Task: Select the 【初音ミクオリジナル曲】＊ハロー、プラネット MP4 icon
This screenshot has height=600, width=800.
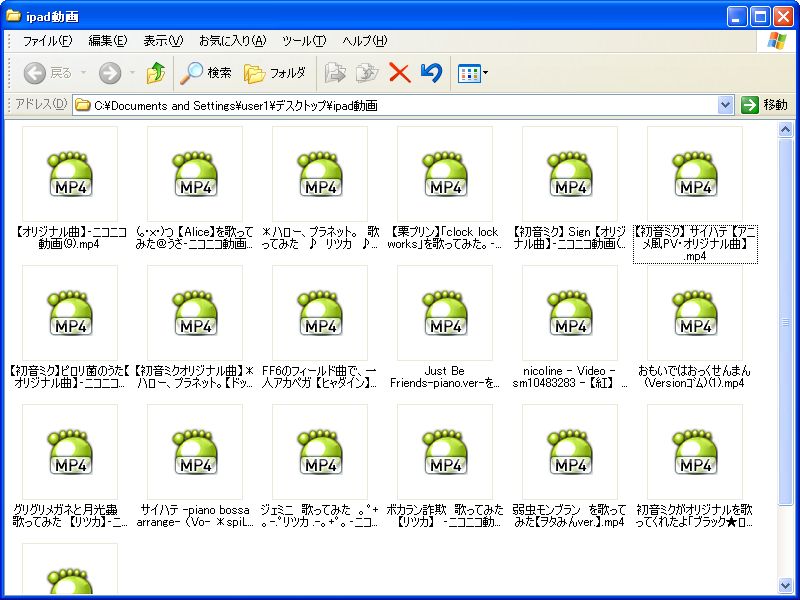Action: click(x=195, y=313)
